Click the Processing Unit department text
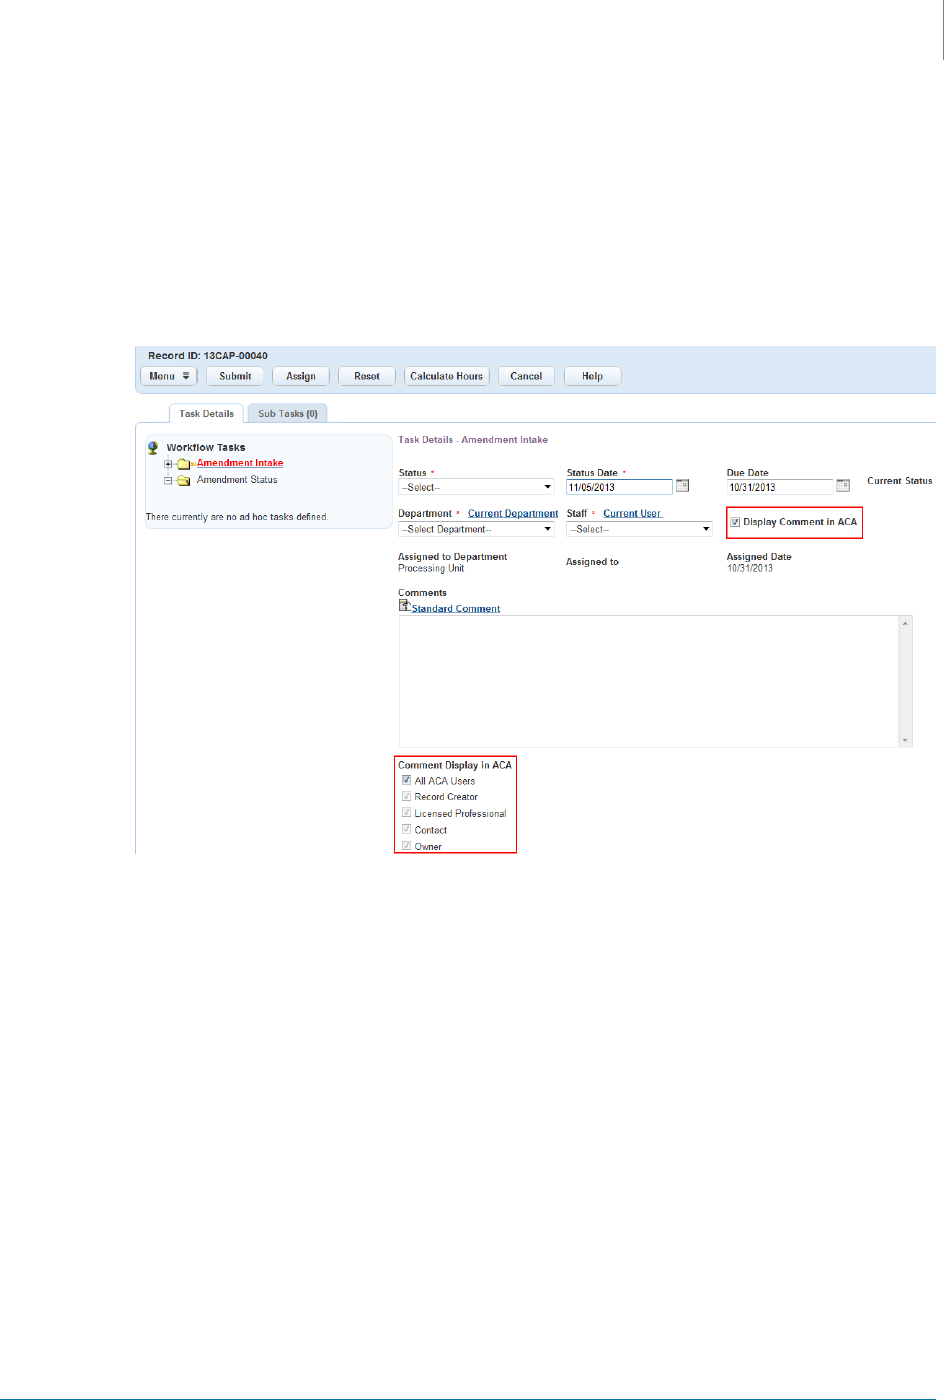Image resolution: width=944 pixels, height=1400 pixels. 431,569
